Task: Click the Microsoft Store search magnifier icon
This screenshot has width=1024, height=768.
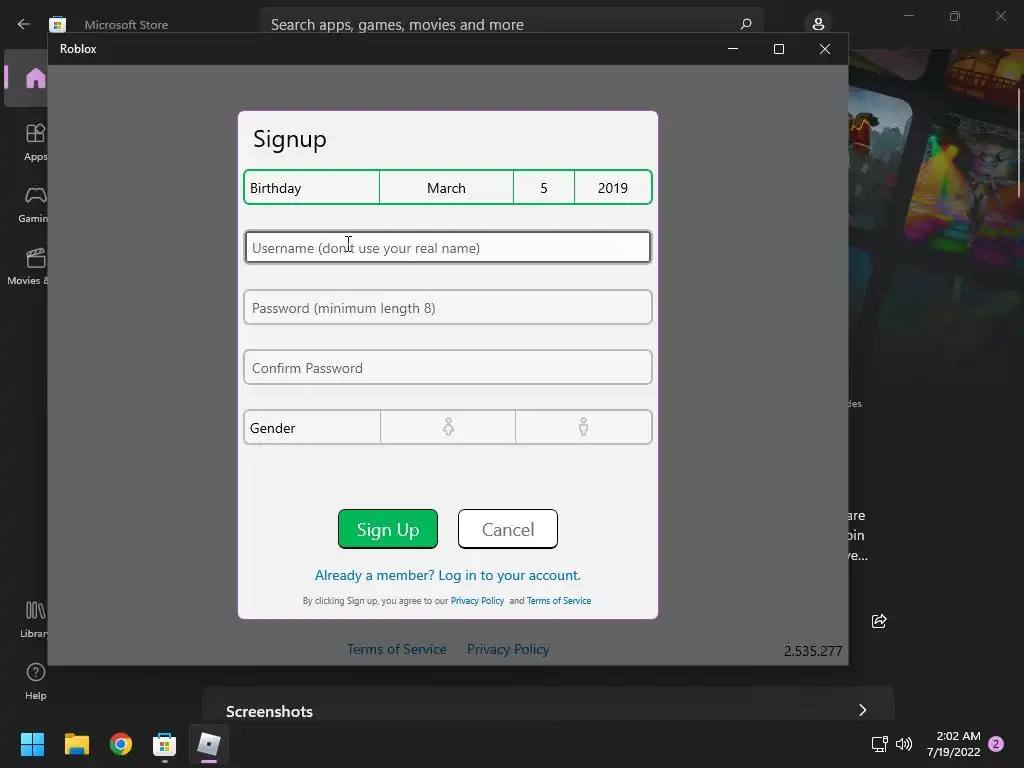Action: 746,24
